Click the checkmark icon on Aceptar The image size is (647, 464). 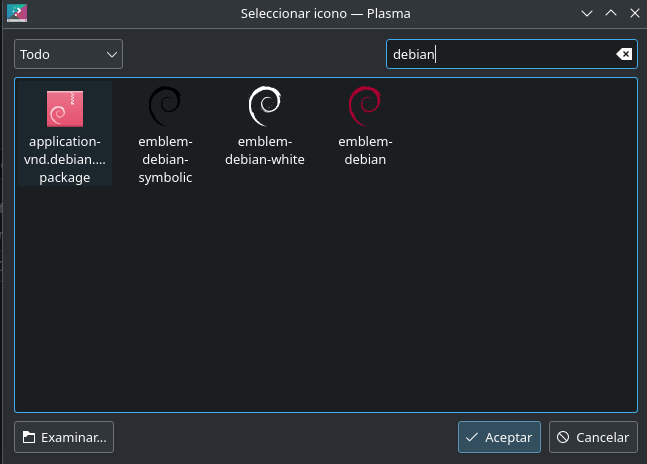pos(472,437)
